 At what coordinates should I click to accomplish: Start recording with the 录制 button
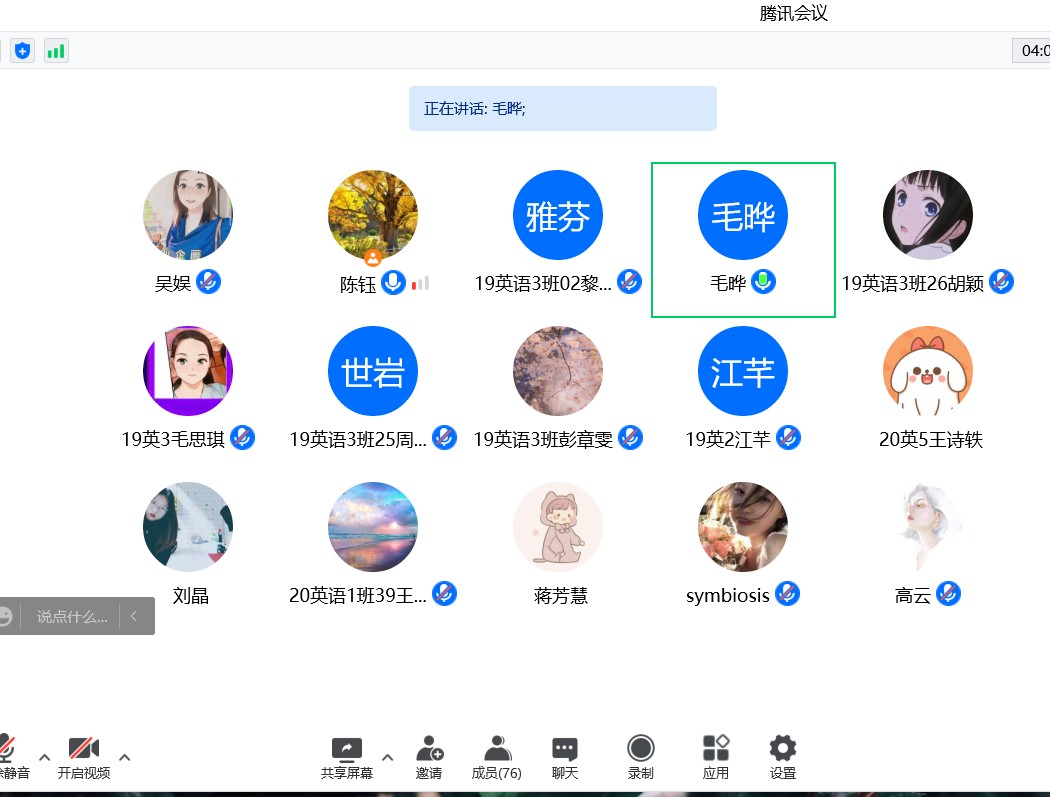click(x=641, y=749)
